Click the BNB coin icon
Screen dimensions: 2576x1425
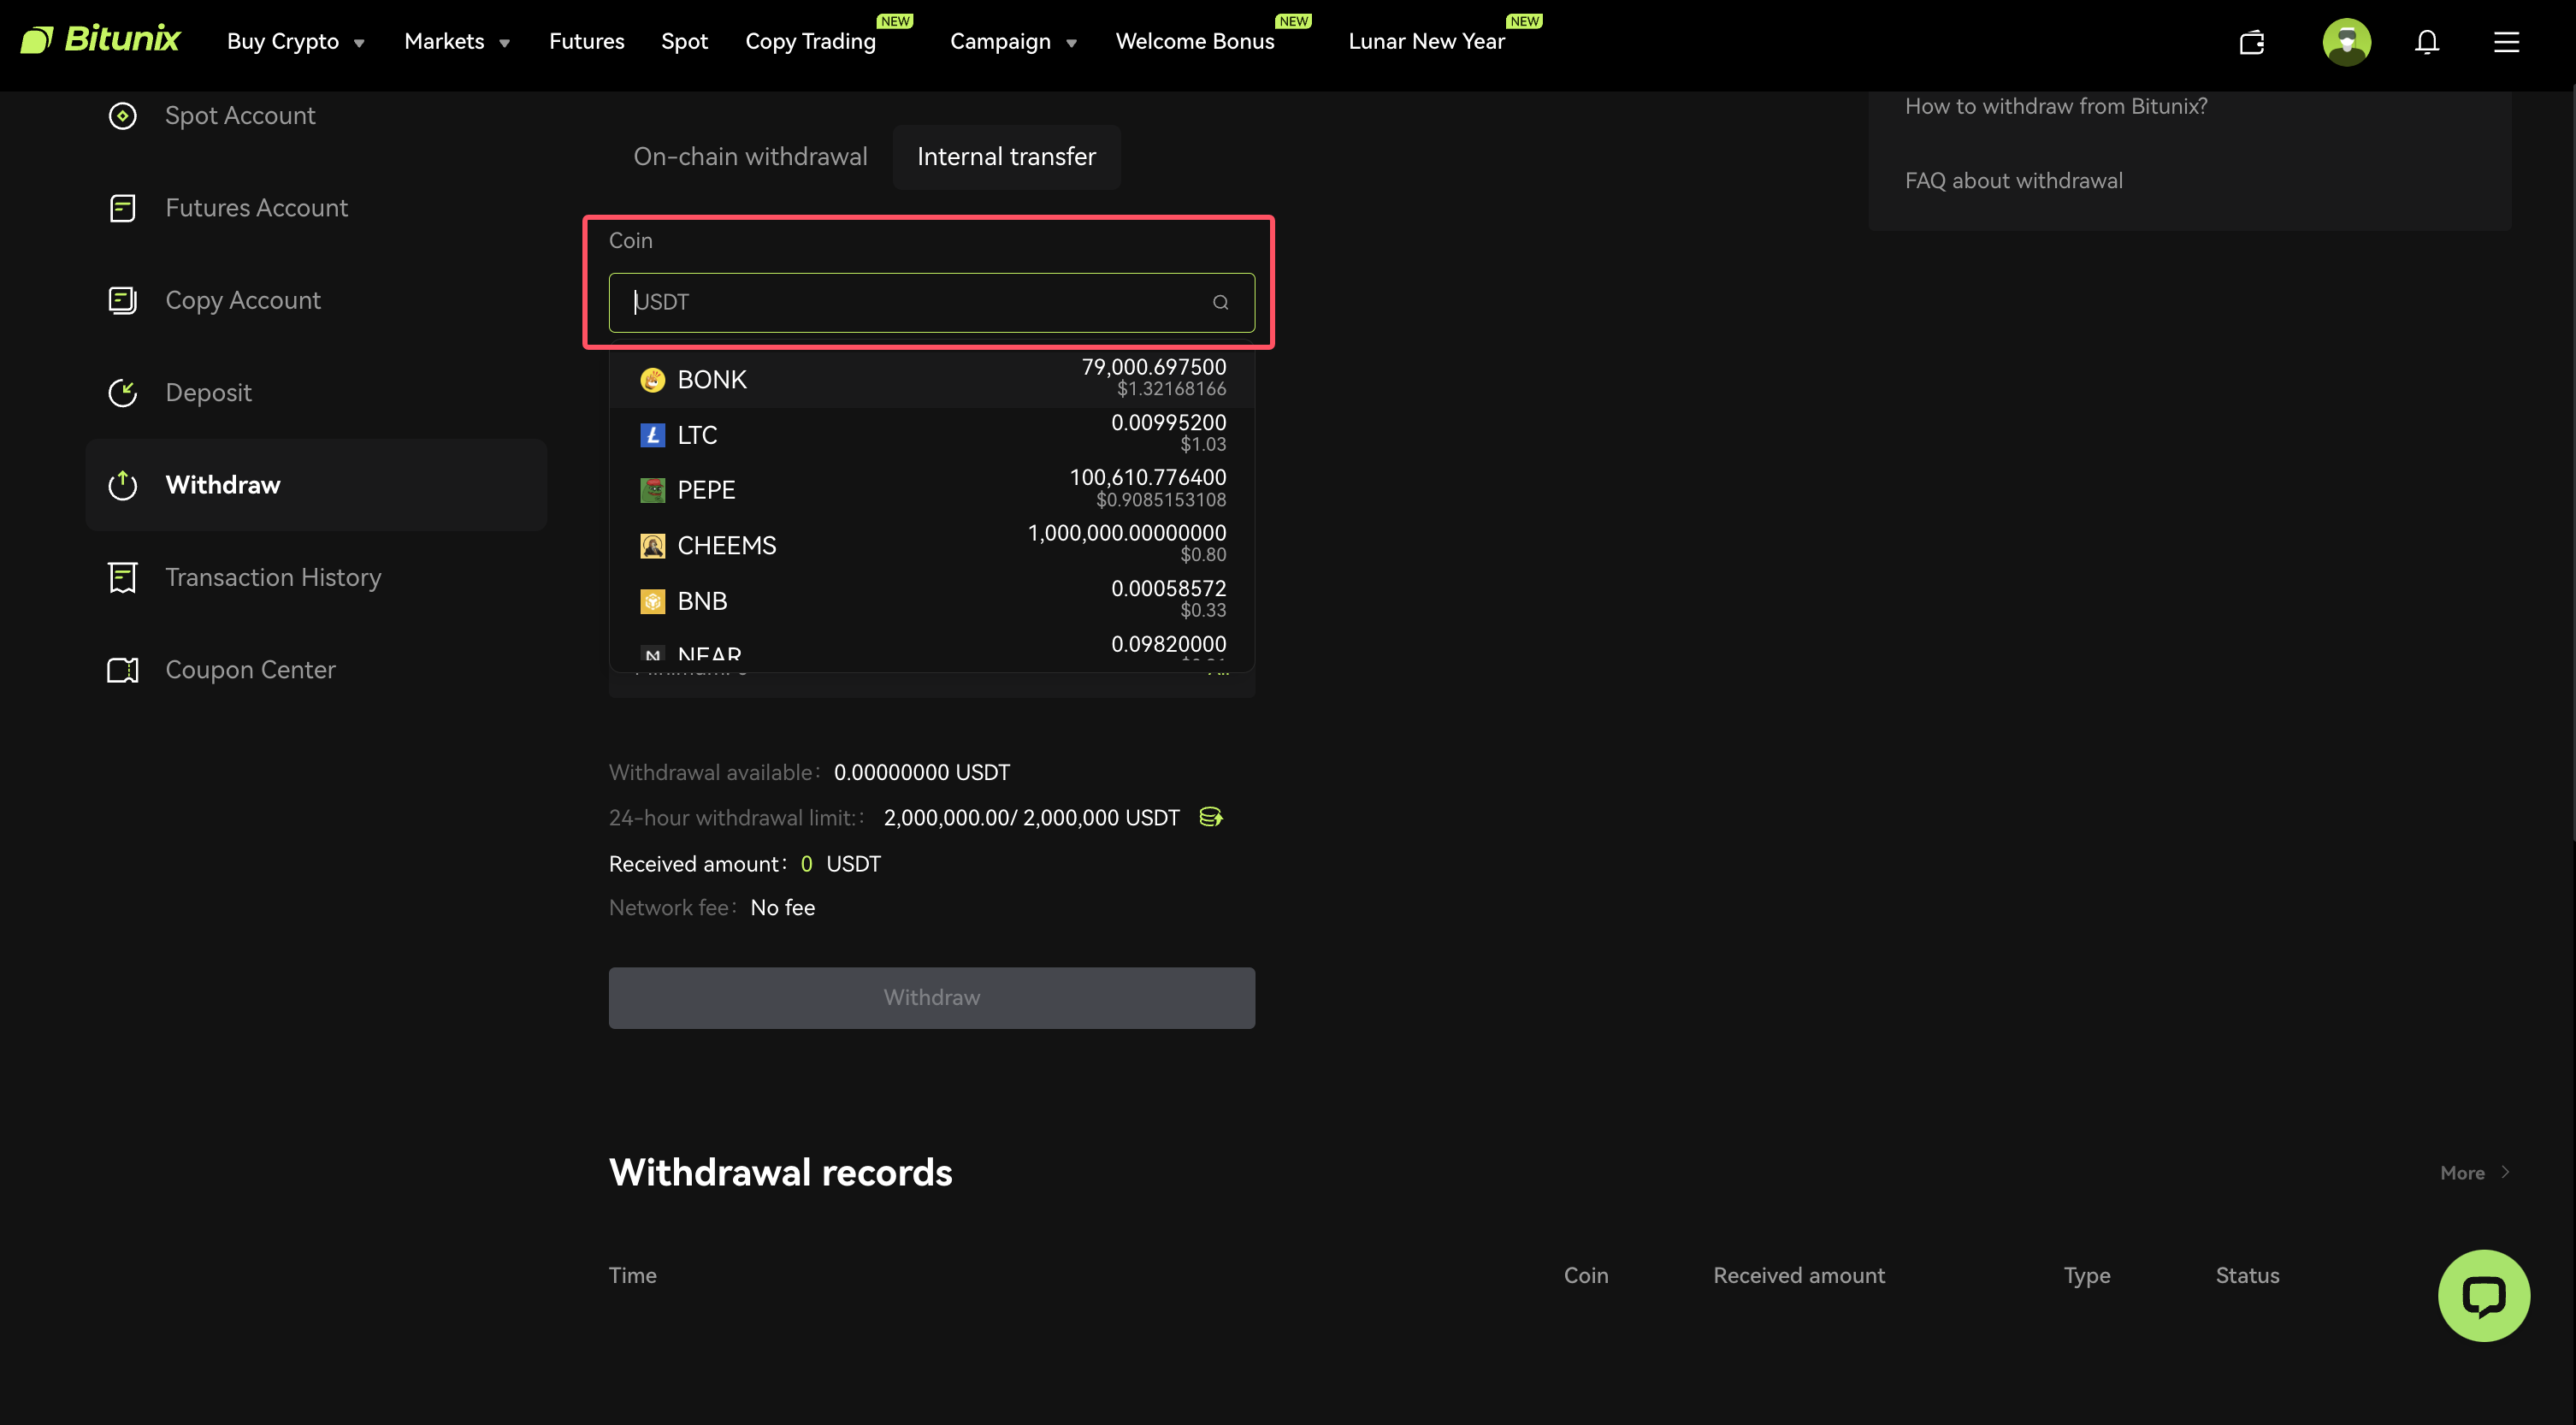click(x=652, y=601)
